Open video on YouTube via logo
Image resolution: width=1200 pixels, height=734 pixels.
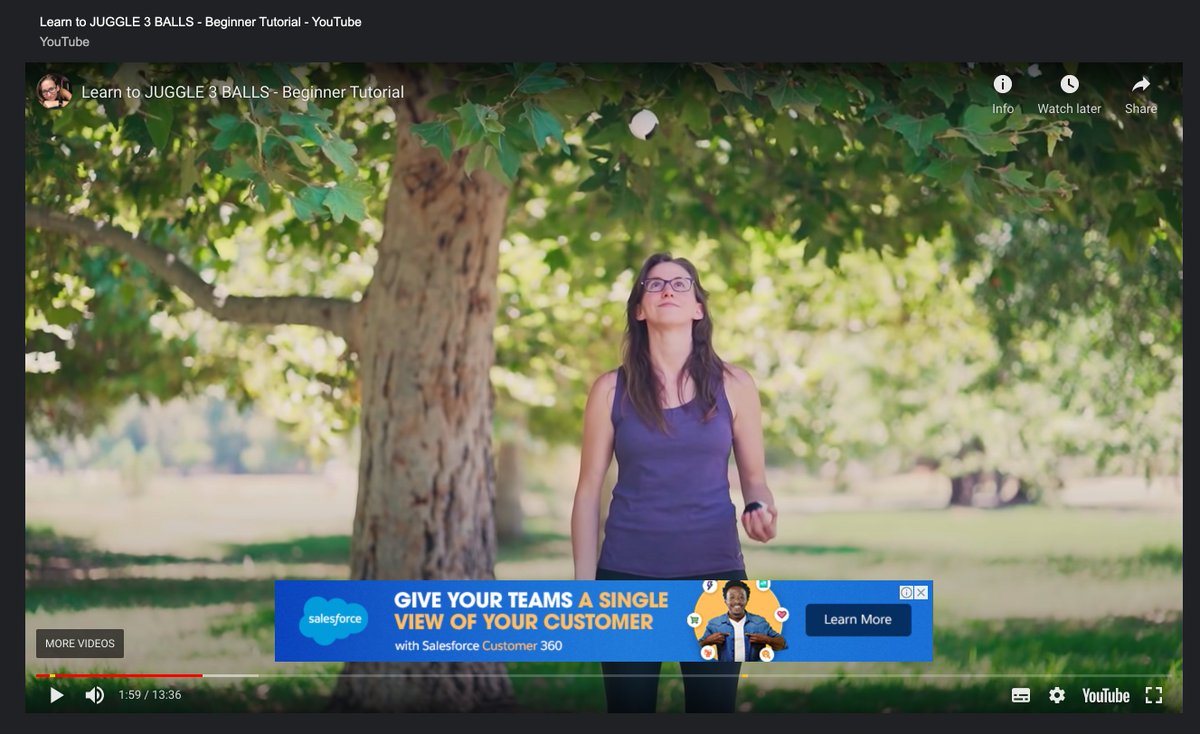[1105, 695]
